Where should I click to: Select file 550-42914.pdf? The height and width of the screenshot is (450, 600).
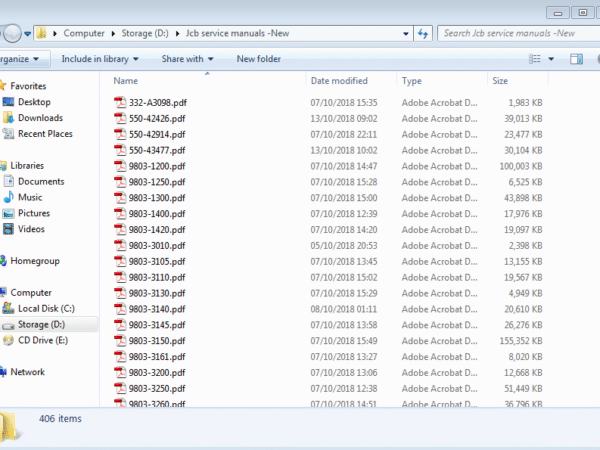tap(157, 135)
